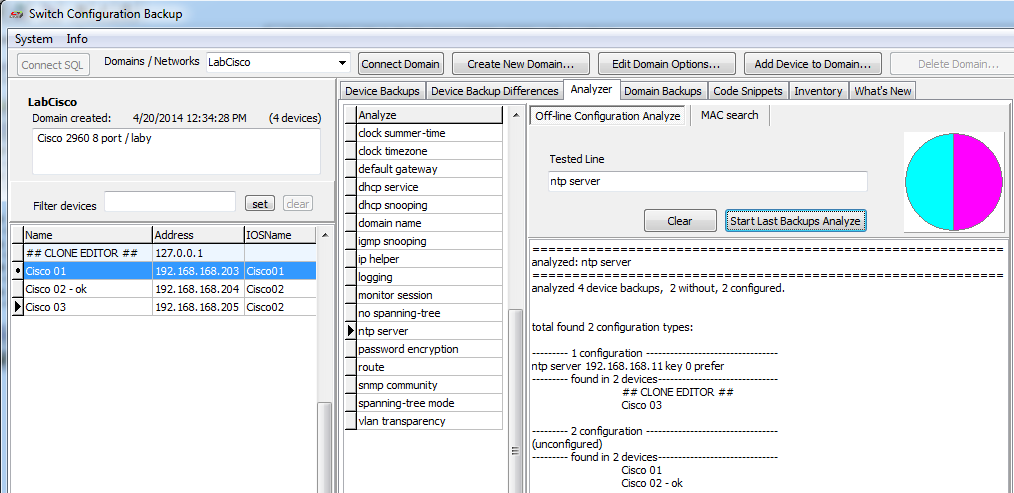Switch to Device Backup Differences tab
The width and height of the screenshot is (1014, 493).
click(494, 91)
